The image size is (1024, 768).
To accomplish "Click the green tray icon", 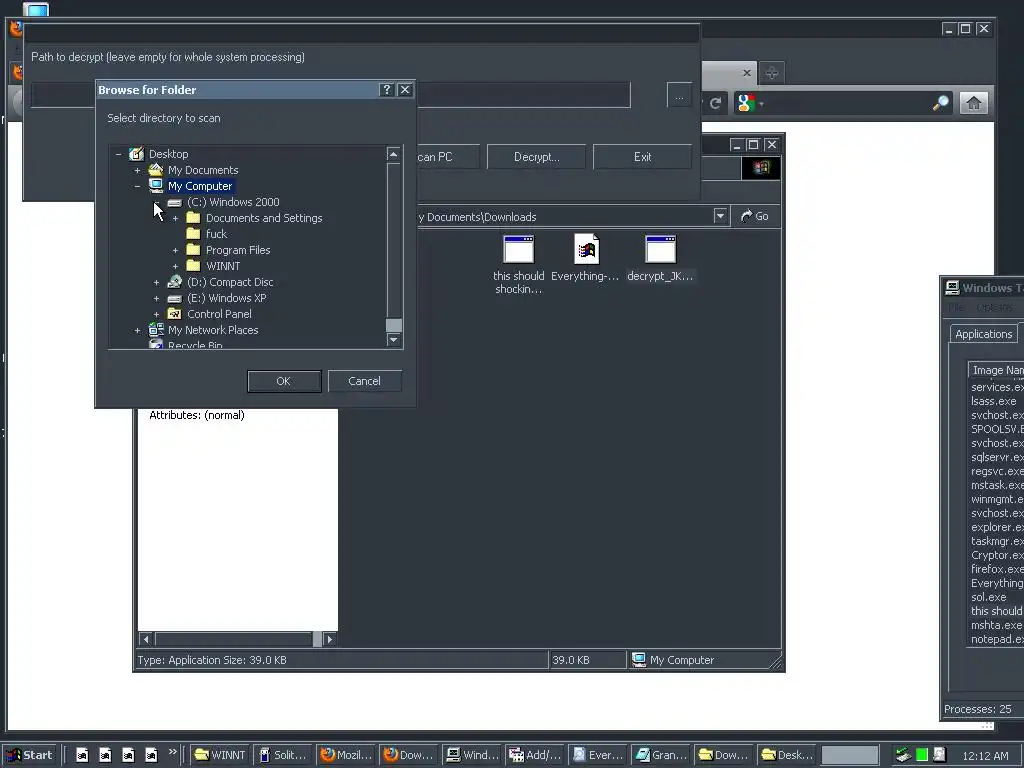I will tap(922, 755).
